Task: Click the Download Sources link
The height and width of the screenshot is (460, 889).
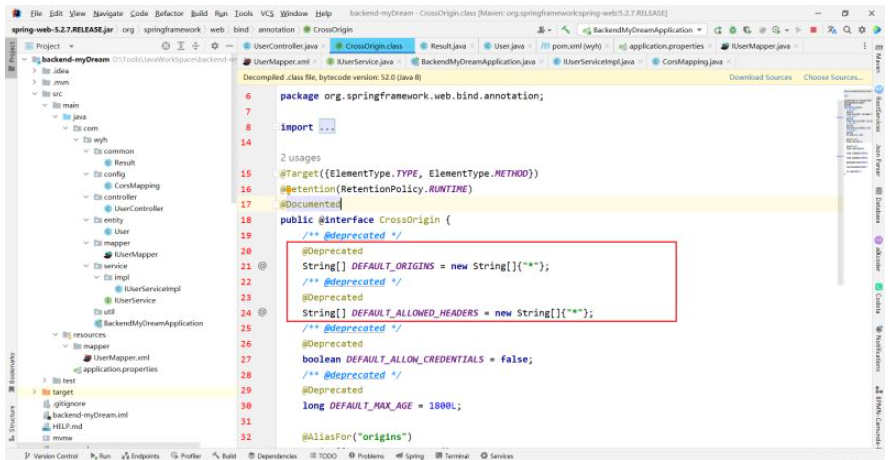Action: point(760,77)
